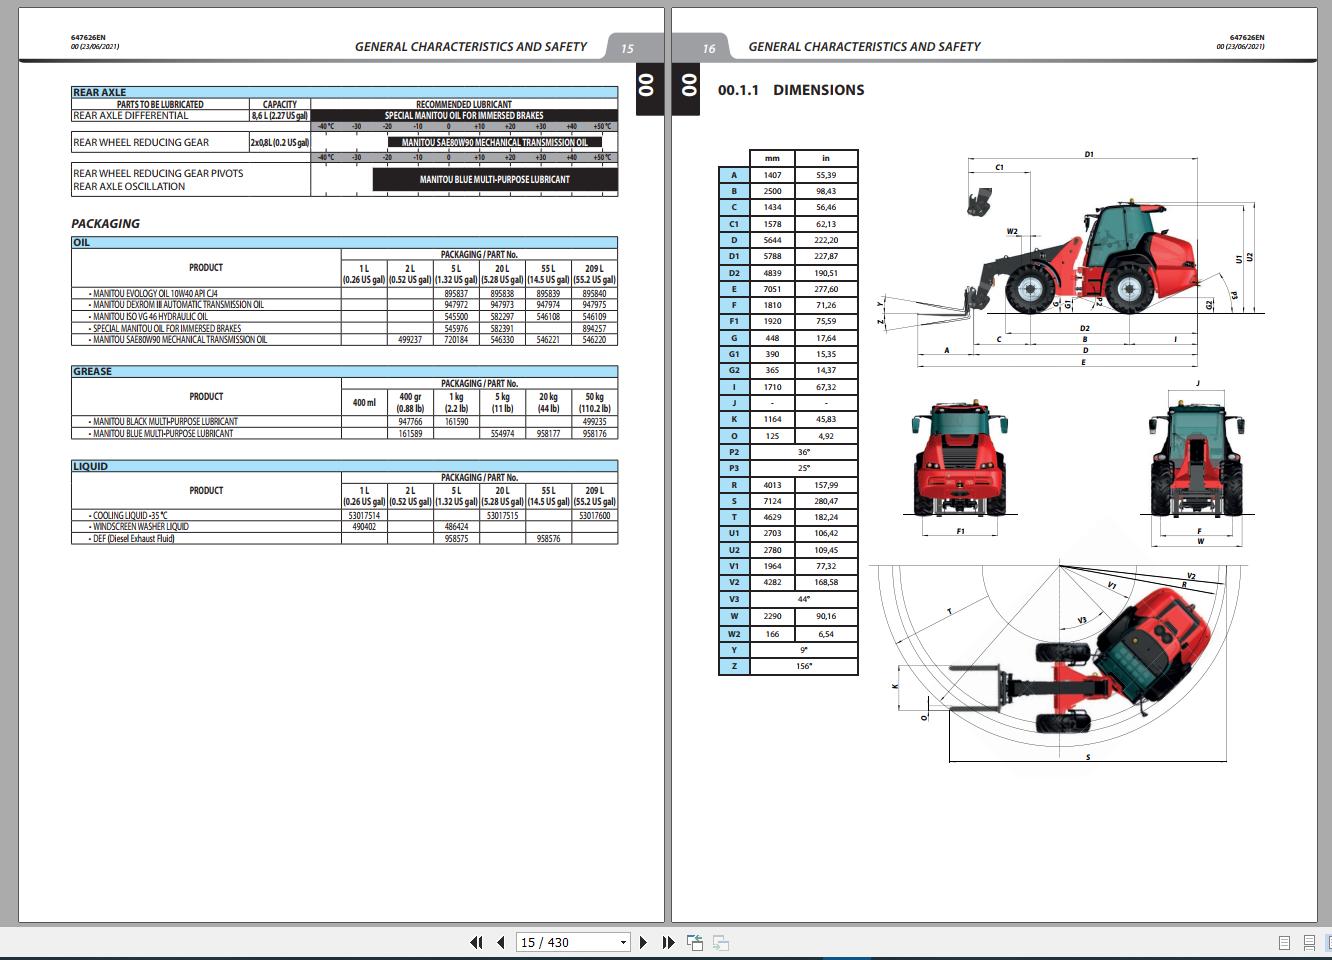Switch to continuous page layout
This screenshot has width=1332, height=960.
[x=1309, y=942]
